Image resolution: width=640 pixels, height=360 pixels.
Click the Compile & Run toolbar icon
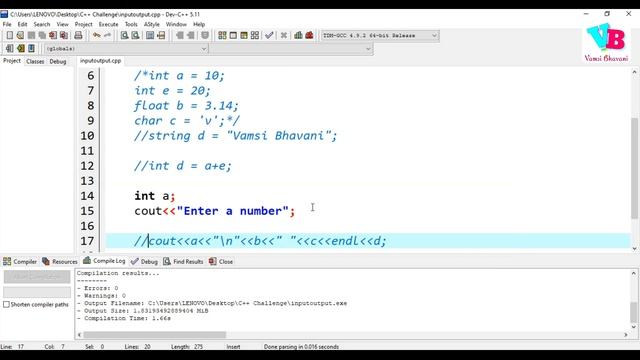(244, 36)
